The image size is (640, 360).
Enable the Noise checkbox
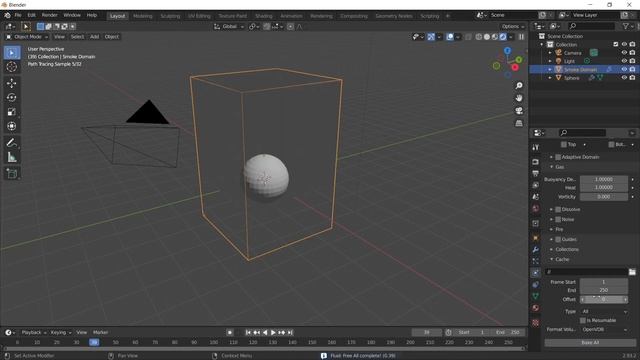(x=558, y=220)
